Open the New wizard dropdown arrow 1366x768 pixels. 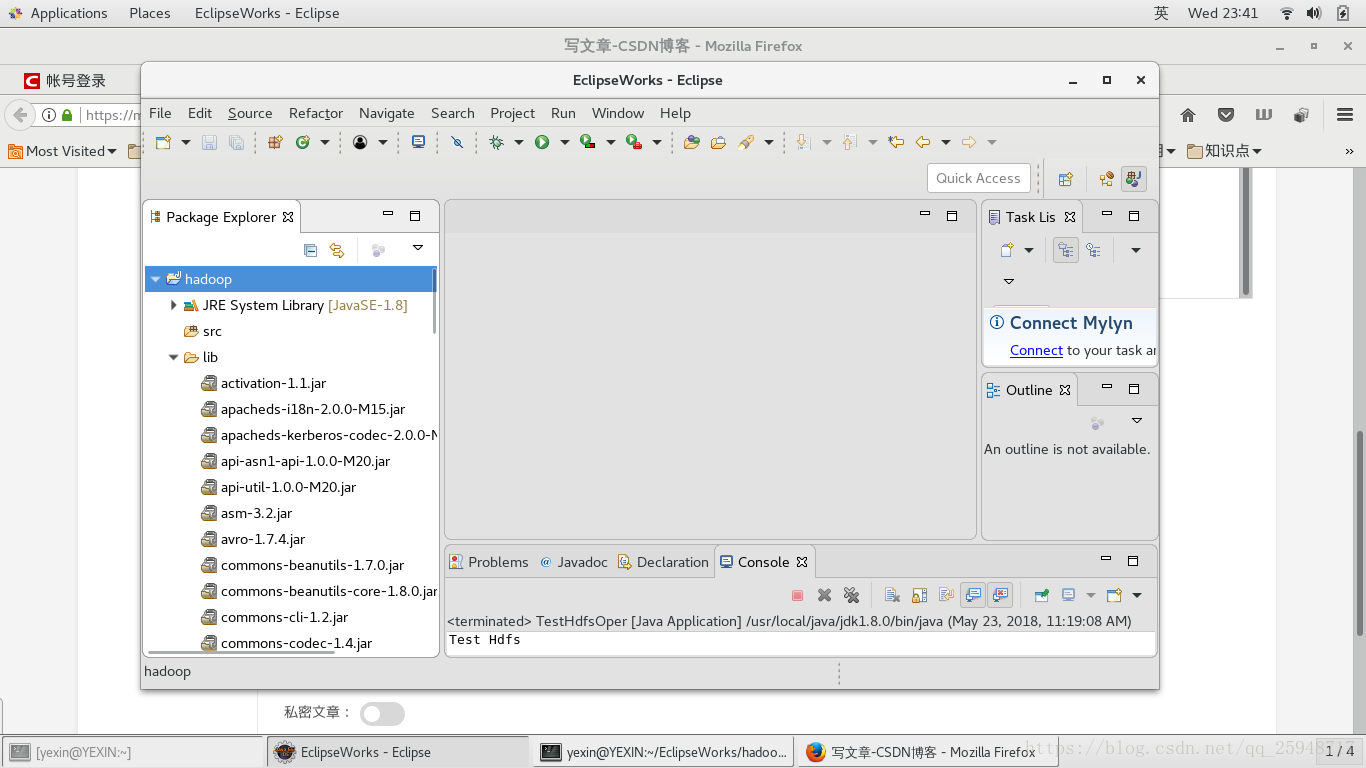[186, 142]
